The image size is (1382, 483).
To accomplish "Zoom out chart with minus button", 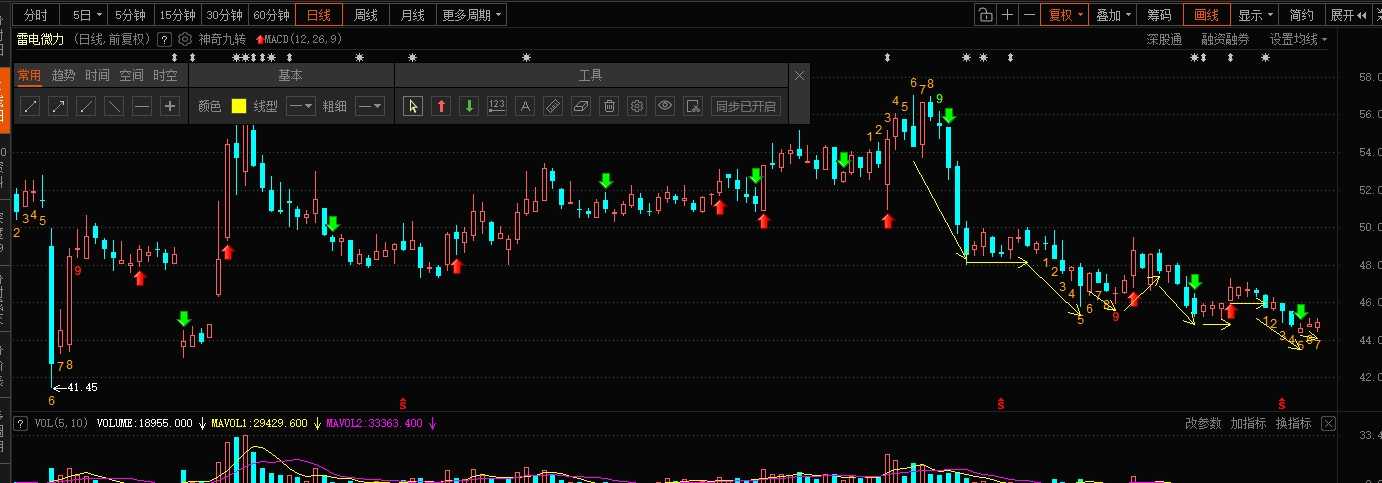I will point(1029,15).
